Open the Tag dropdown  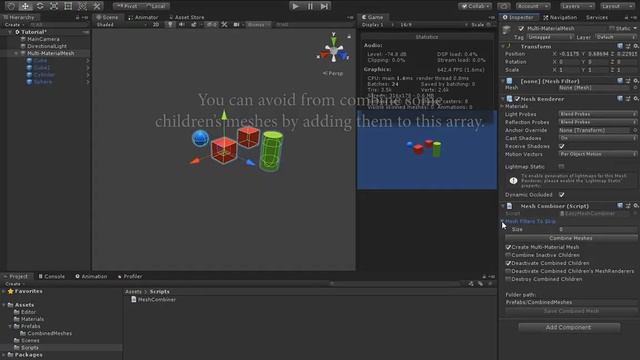549,37
